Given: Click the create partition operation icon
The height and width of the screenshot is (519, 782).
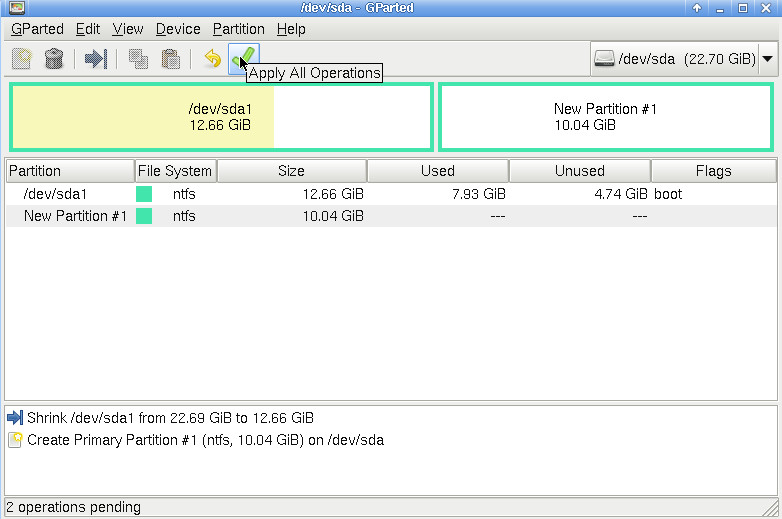Looking at the screenshot, I should [x=15, y=440].
